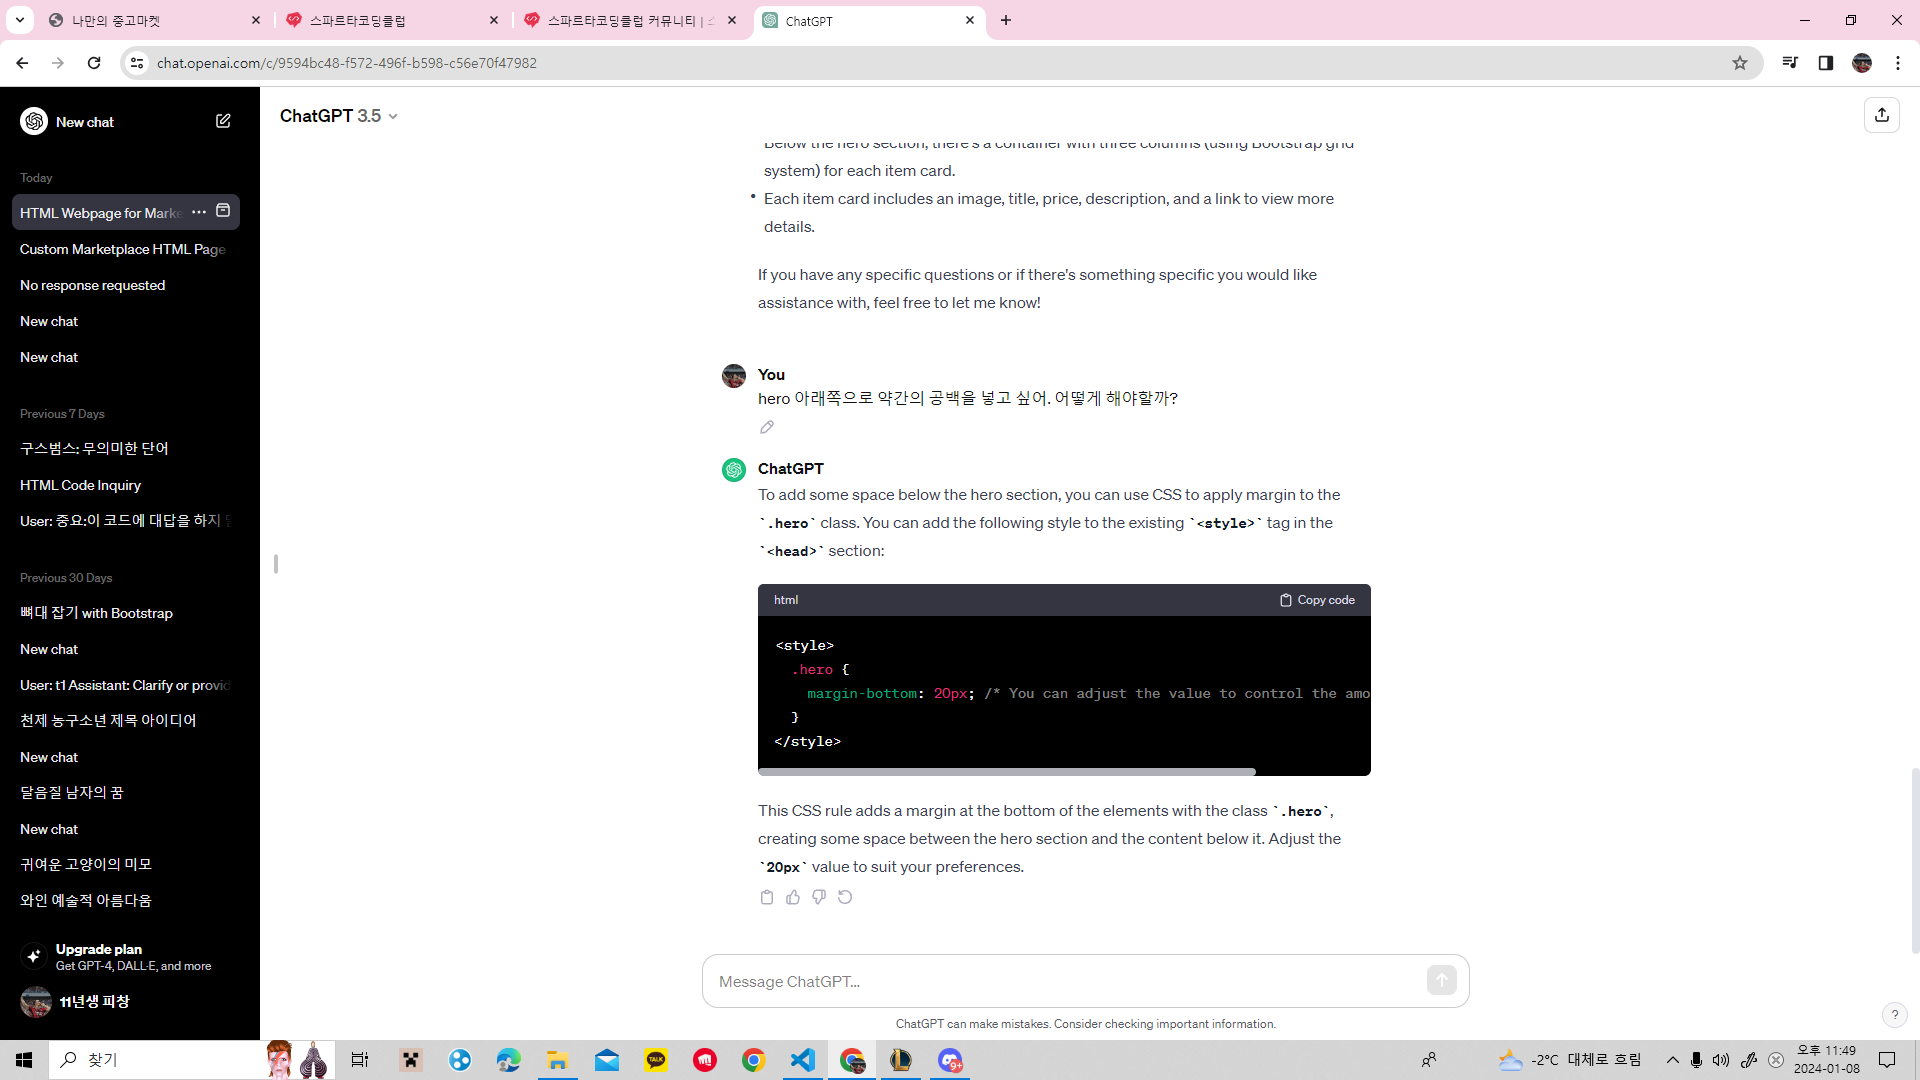This screenshot has height=1080, width=1920.
Task: Edit the user message with pencil icon
Action: click(x=767, y=427)
